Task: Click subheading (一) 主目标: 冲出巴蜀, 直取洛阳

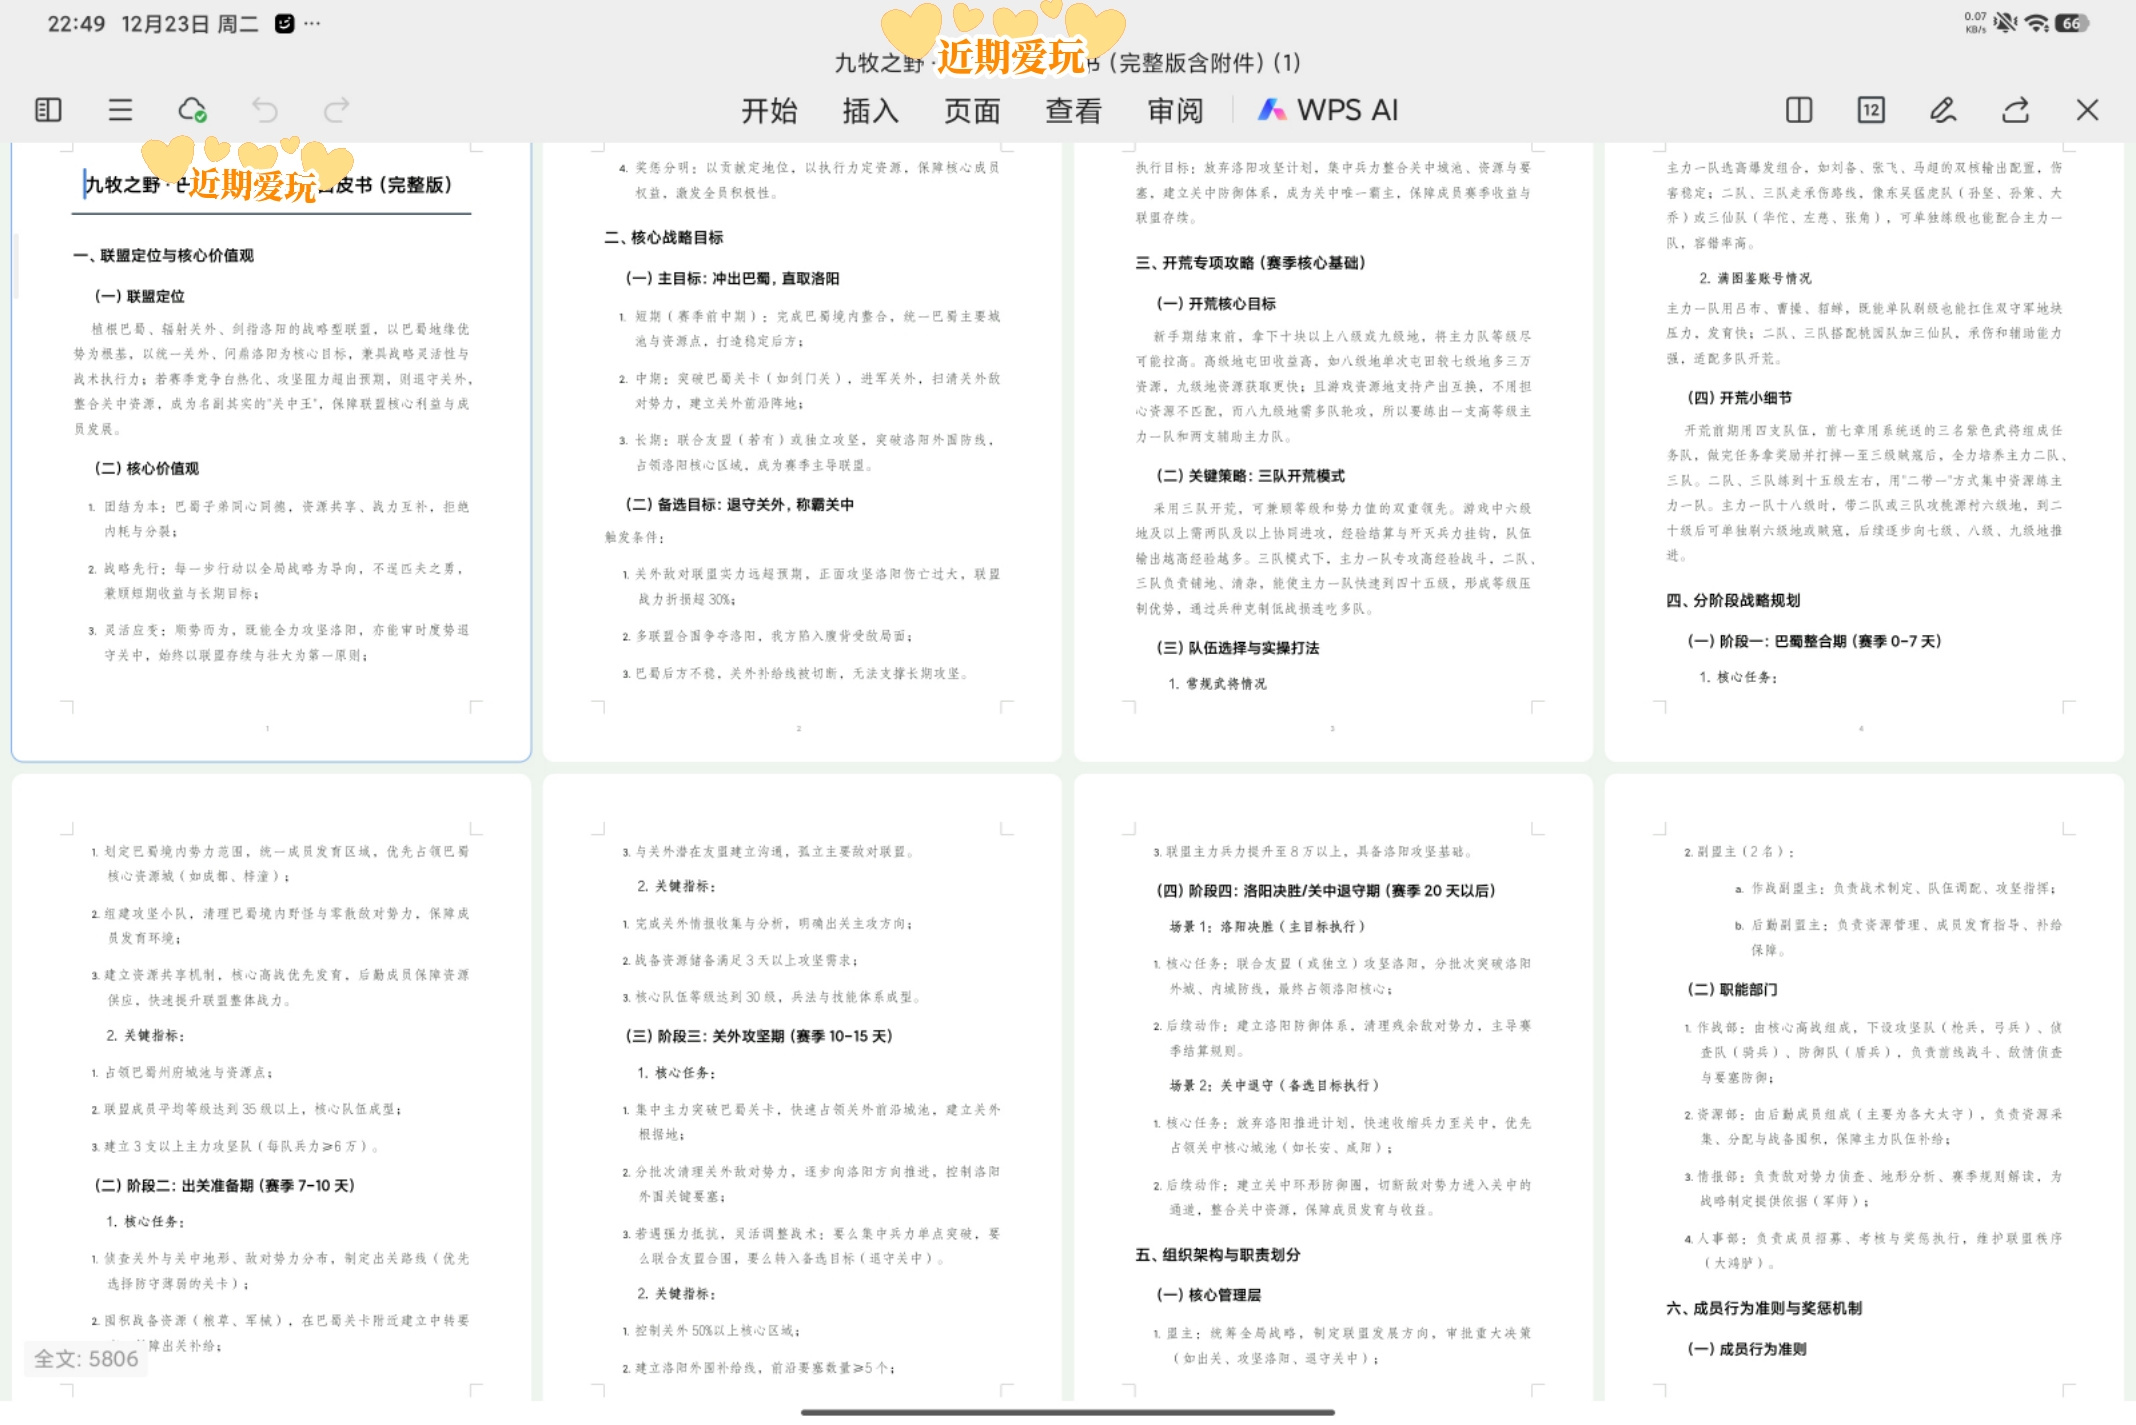Action: (x=732, y=278)
